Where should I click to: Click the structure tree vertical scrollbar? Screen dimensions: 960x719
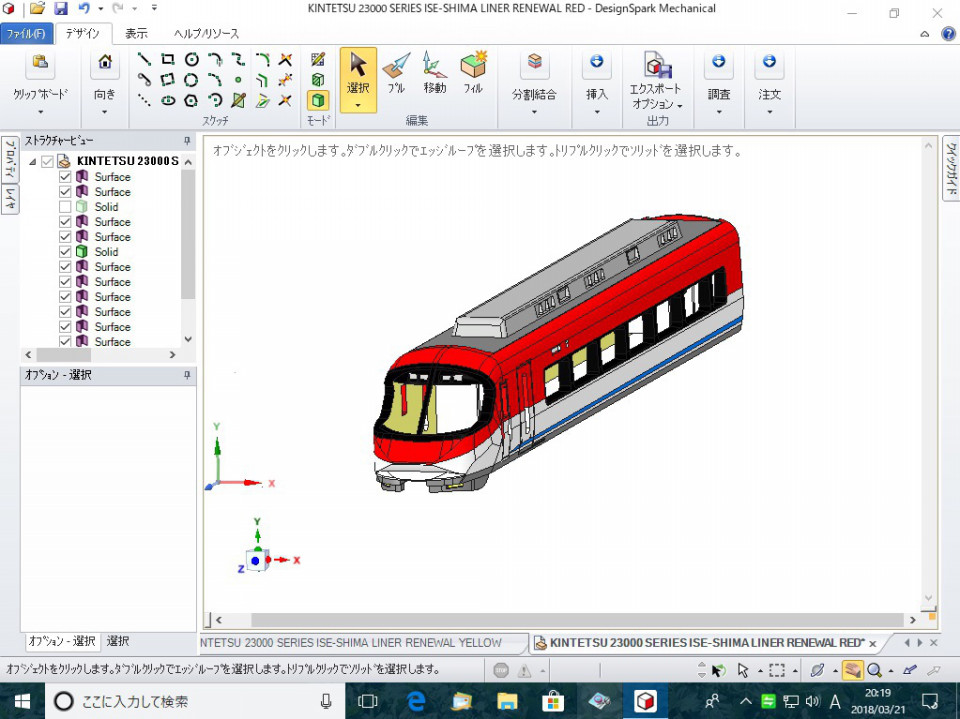(188, 235)
